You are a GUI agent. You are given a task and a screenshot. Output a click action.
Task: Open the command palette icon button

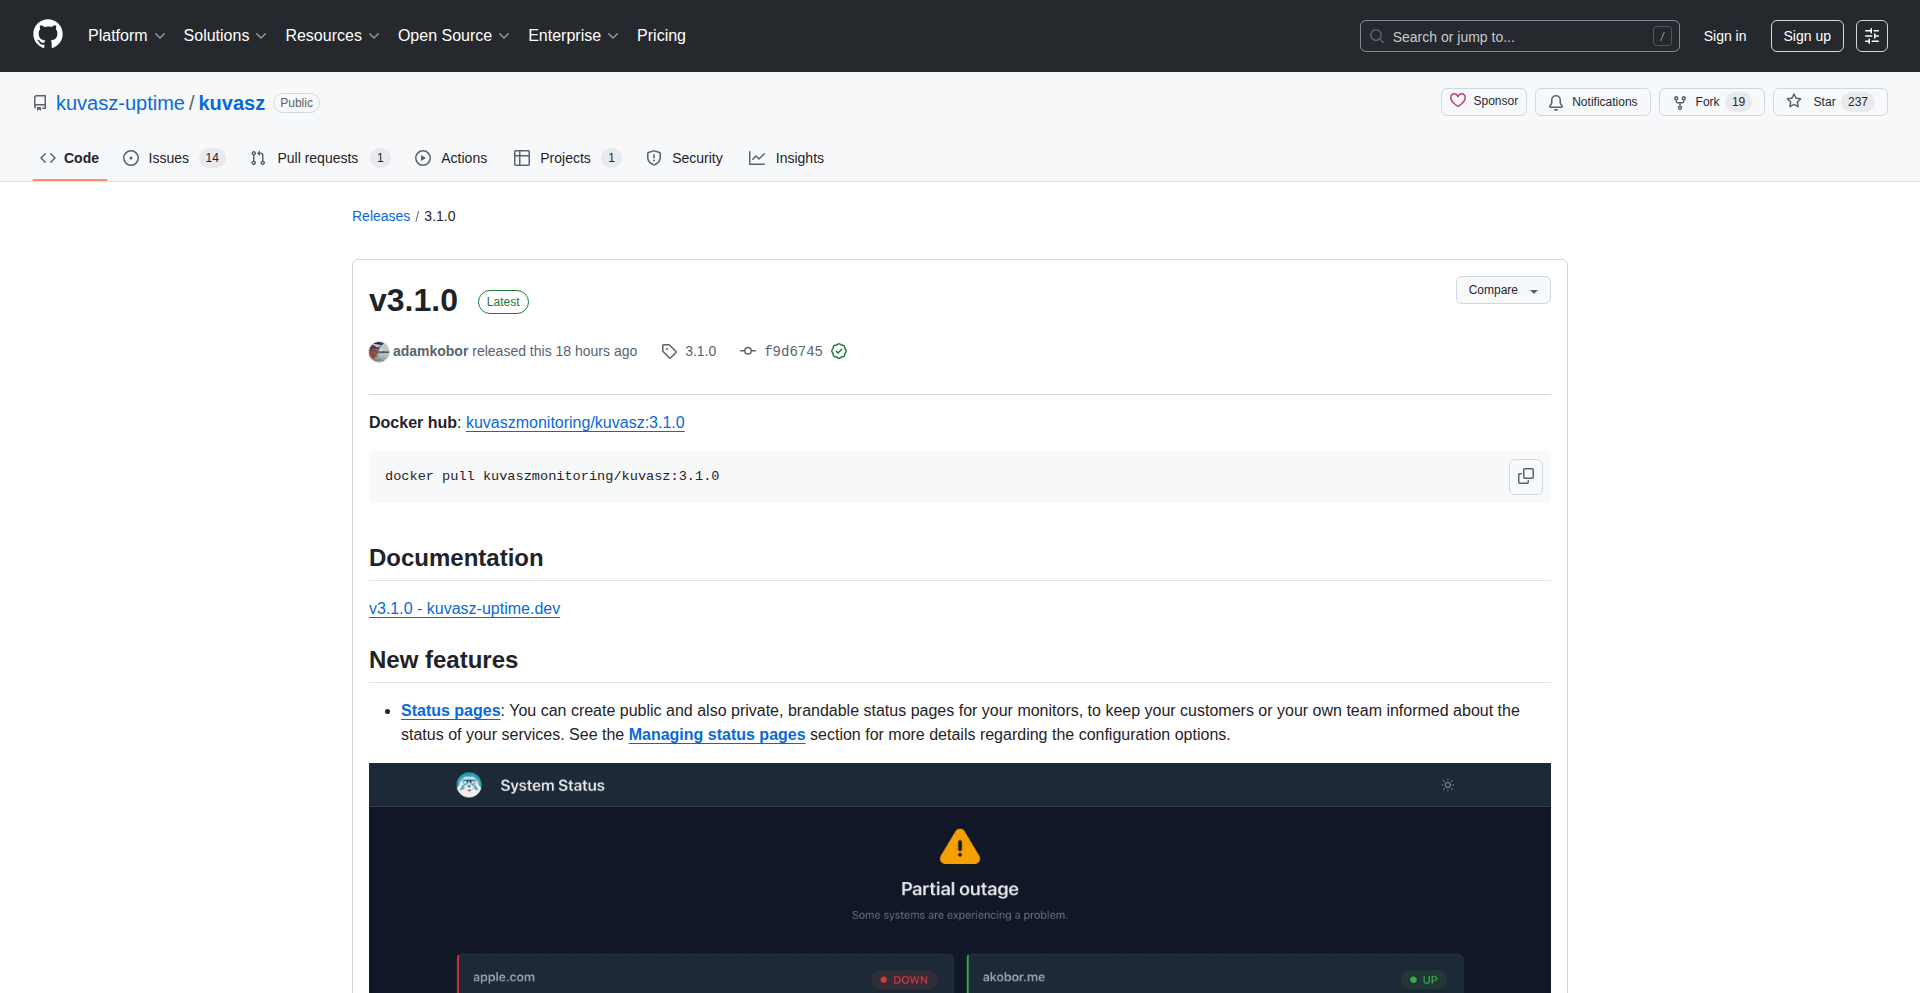(x=1871, y=36)
